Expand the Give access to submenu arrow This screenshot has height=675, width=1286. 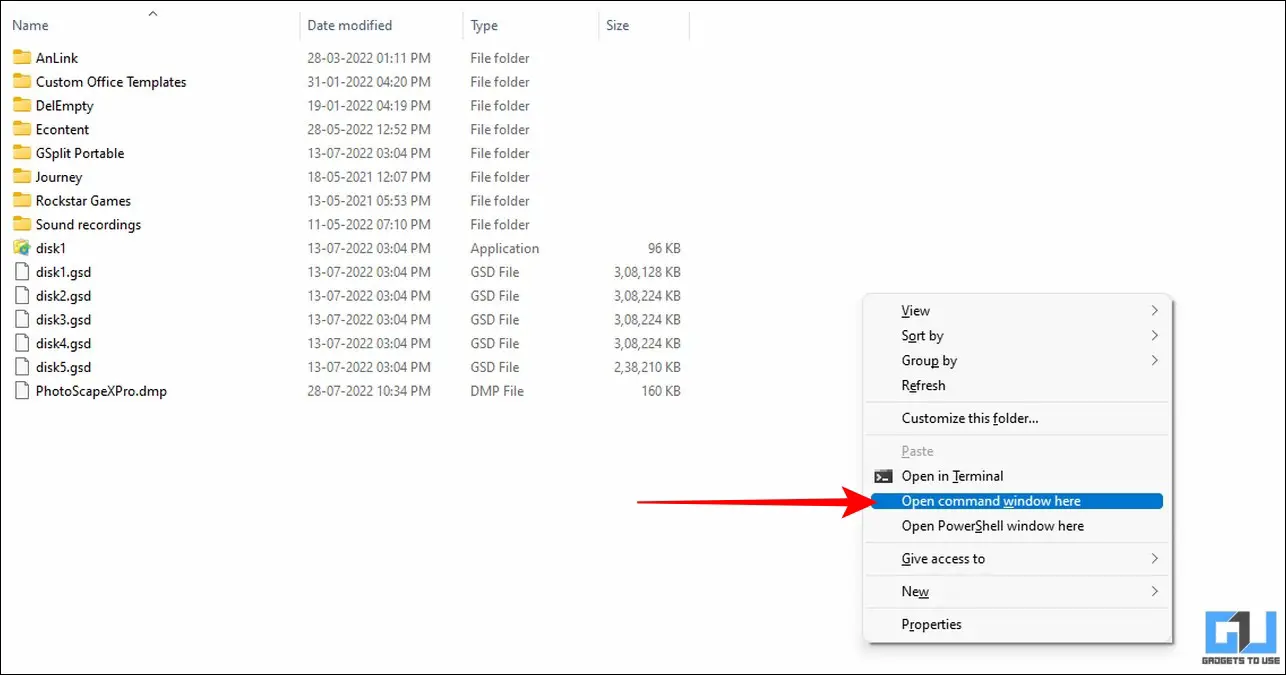coord(1154,558)
